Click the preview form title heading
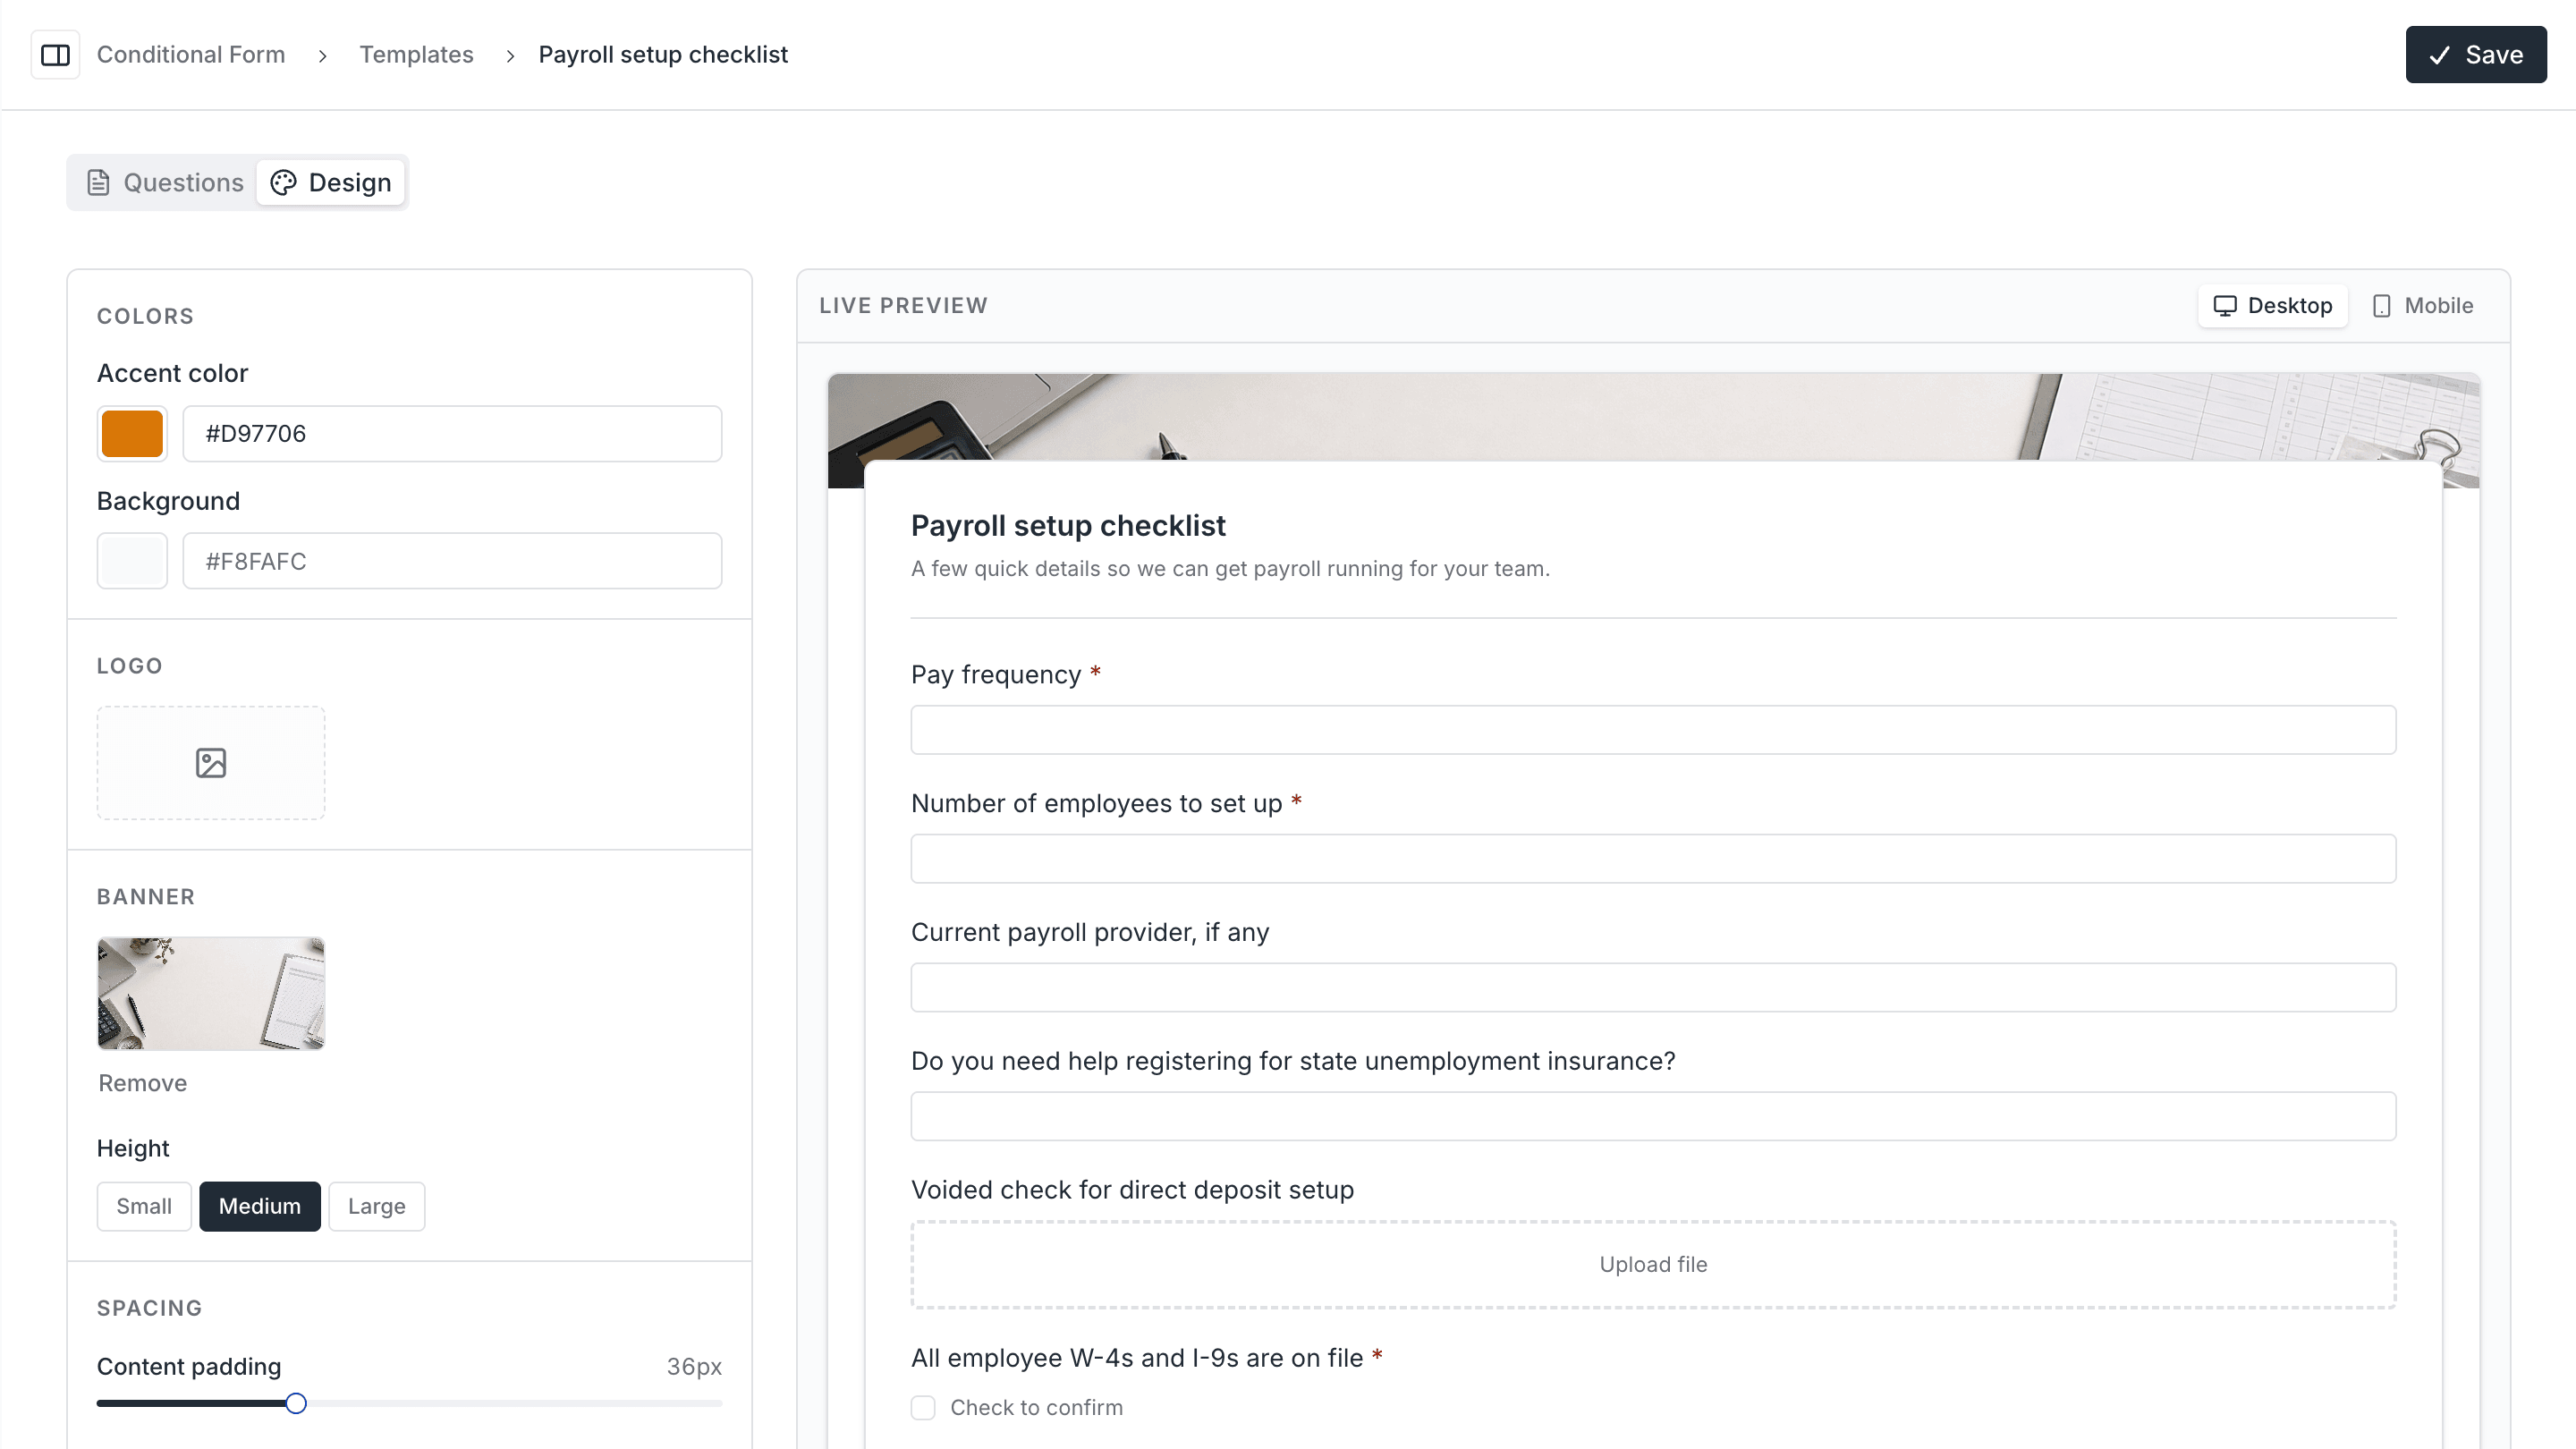 click(1068, 526)
